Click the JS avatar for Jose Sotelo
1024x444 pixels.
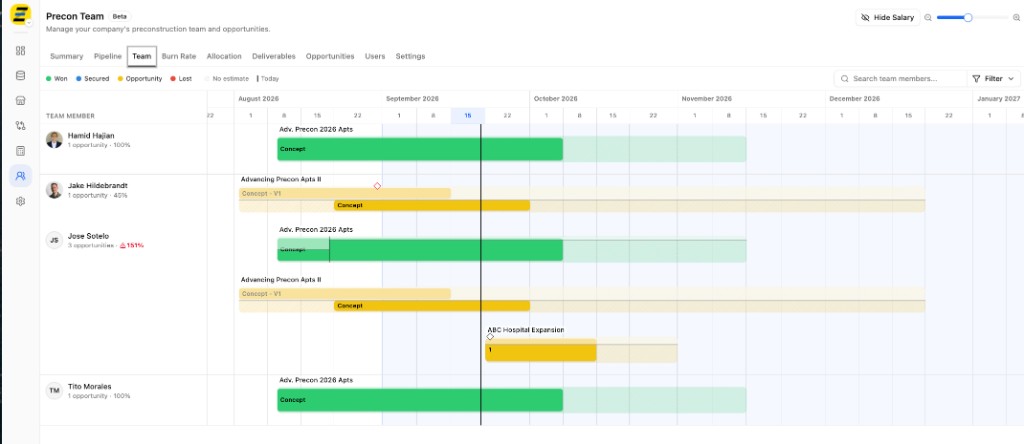54,240
